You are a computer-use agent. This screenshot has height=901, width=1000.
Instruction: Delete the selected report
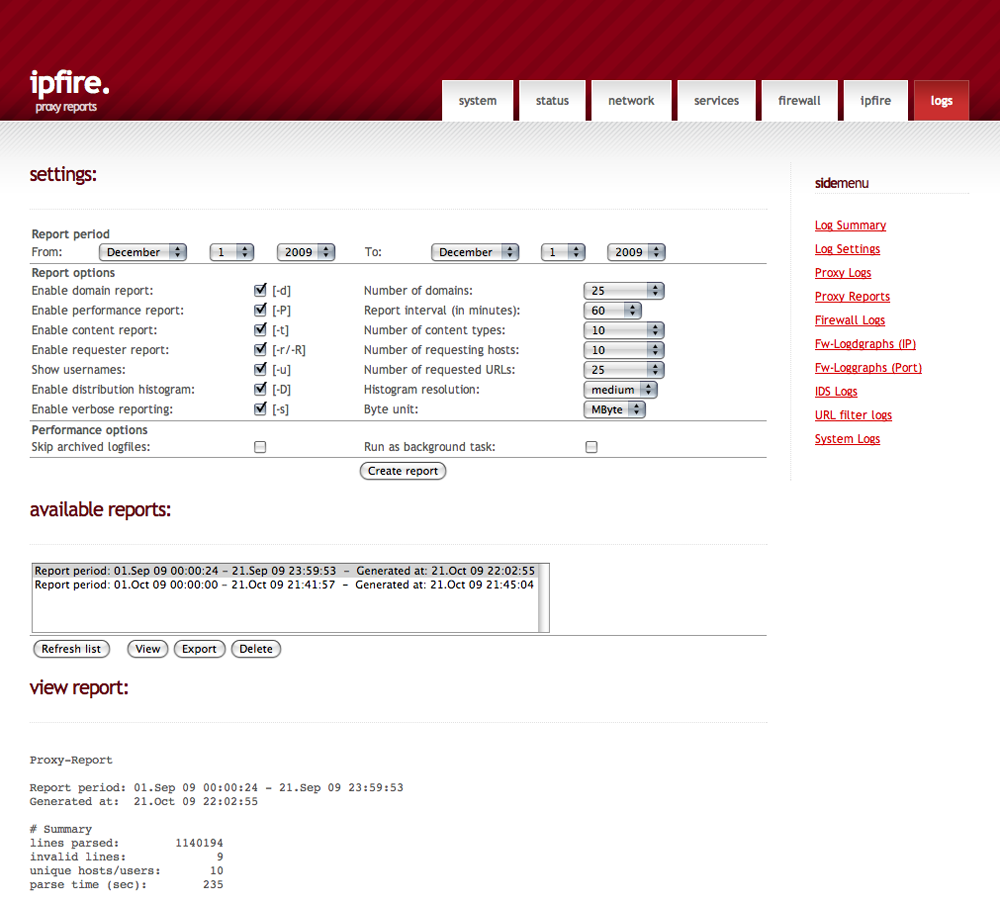click(x=256, y=649)
